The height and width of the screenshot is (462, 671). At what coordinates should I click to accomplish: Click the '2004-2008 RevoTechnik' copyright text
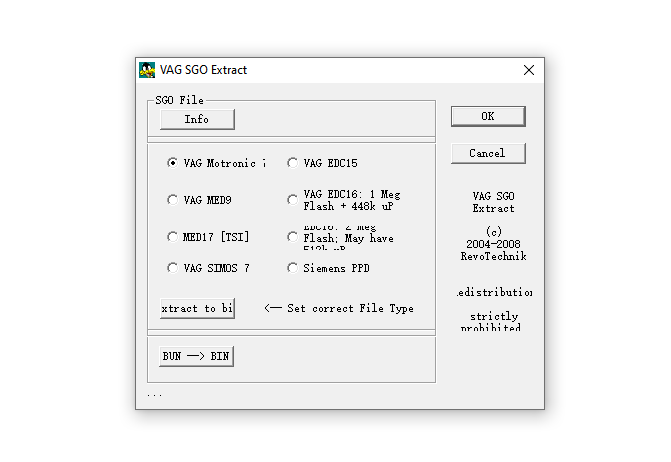tap(493, 250)
